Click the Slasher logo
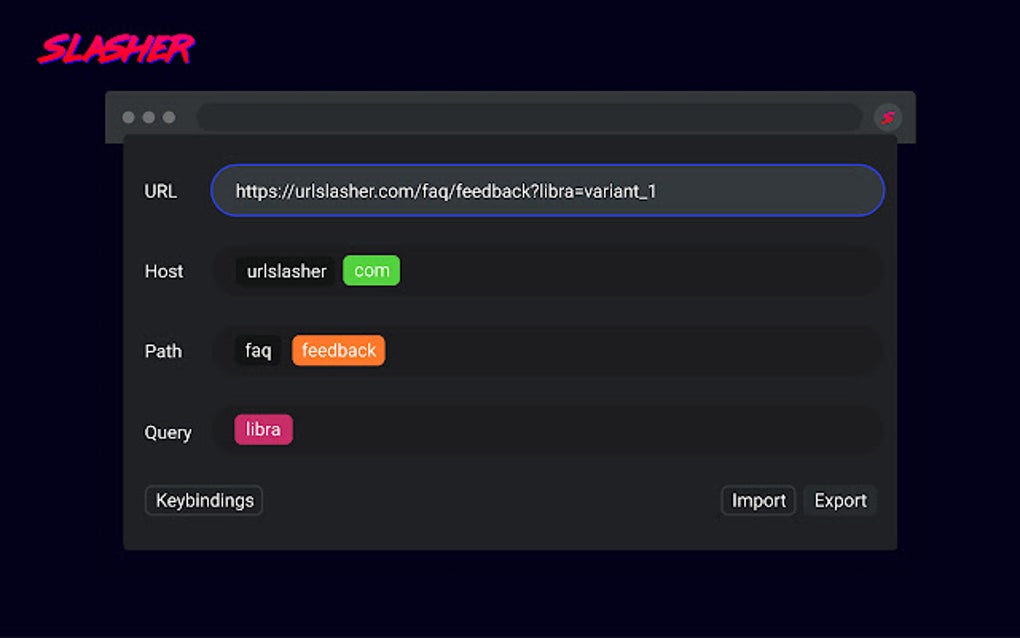This screenshot has width=1020, height=638. click(116, 48)
